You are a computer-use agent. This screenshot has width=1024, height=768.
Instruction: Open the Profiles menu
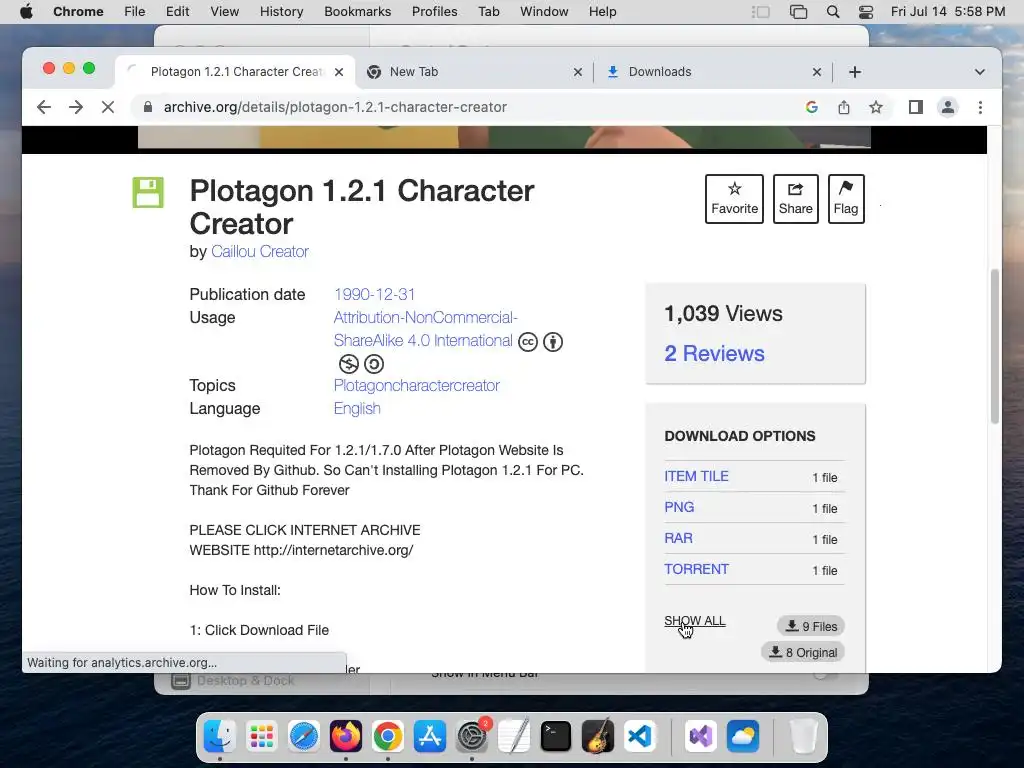[434, 12]
